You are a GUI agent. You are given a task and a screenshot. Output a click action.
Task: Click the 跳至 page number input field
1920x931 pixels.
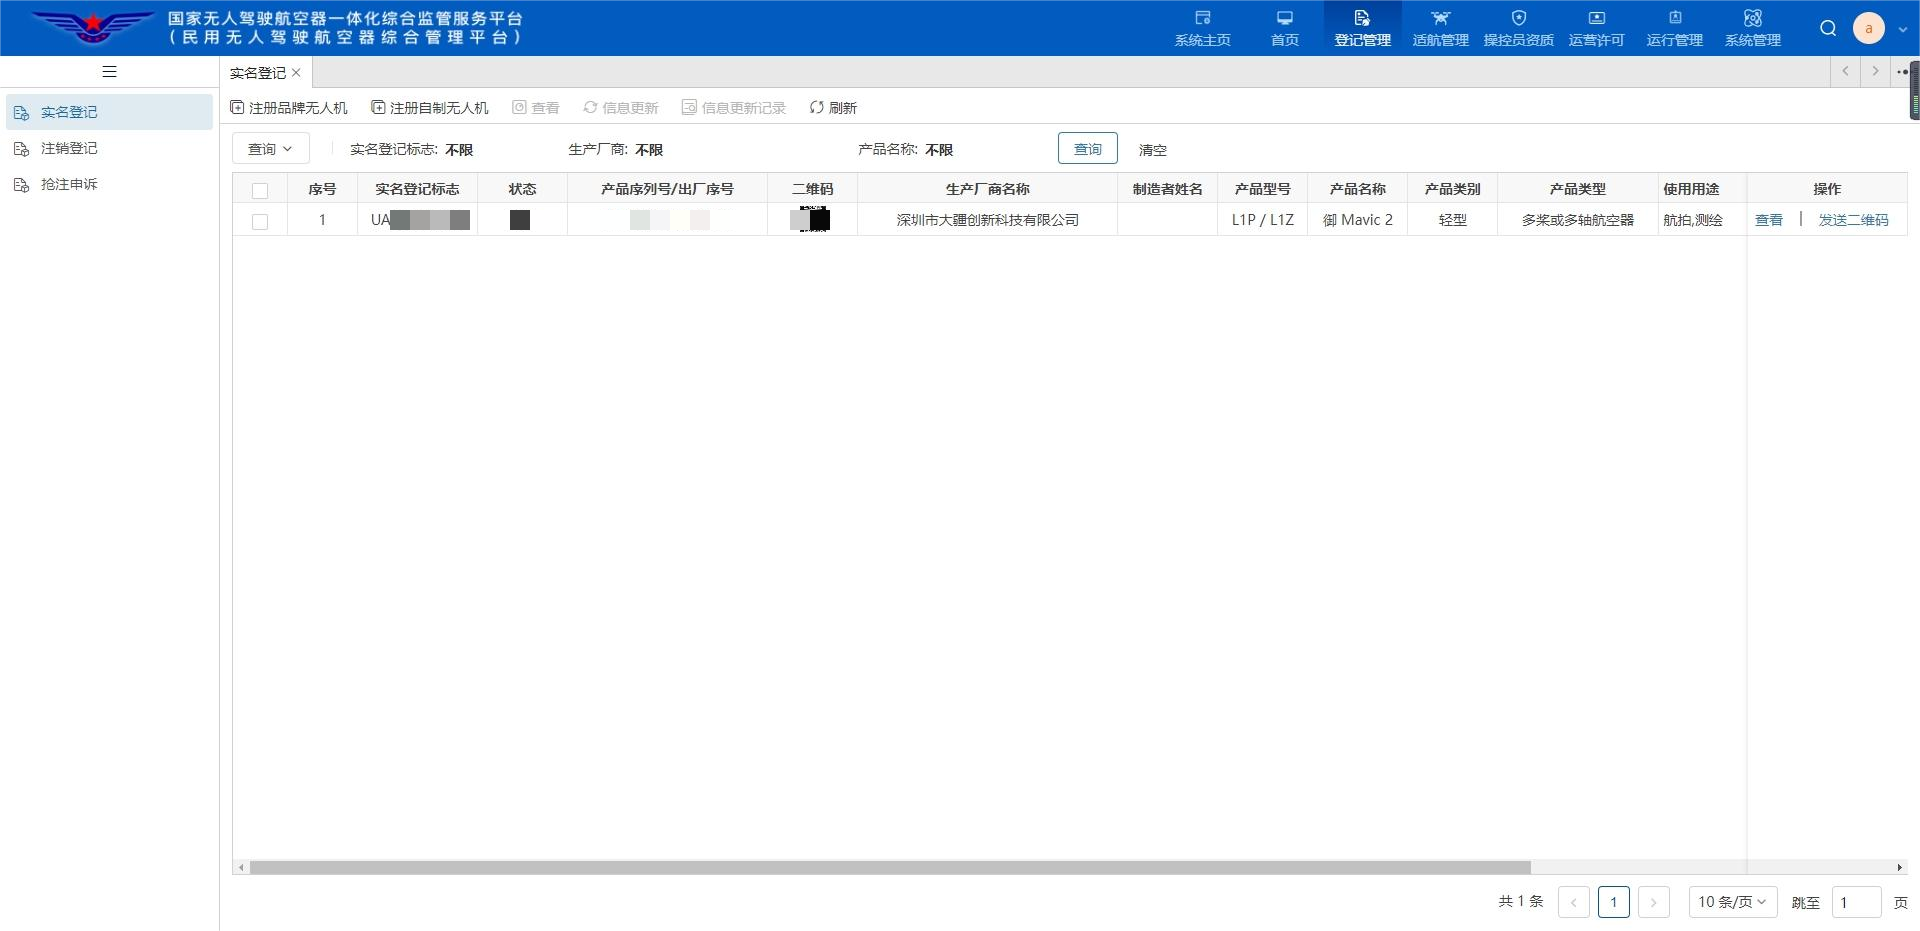pos(1857,901)
